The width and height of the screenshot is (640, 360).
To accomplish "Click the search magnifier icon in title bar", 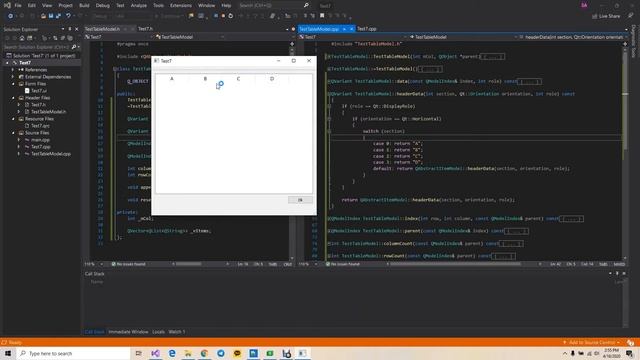I will 306,5.
